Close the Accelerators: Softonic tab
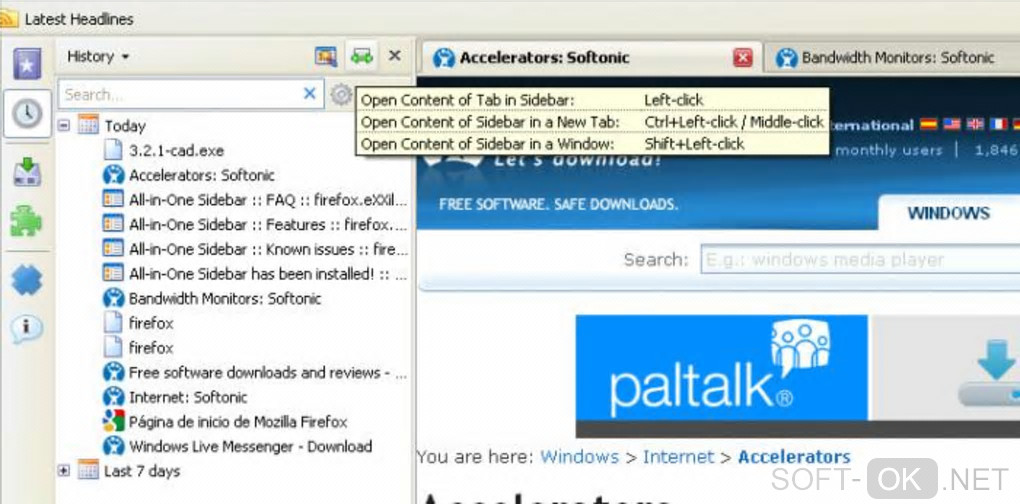This screenshot has width=1020, height=504. pyautogui.click(x=742, y=58)
